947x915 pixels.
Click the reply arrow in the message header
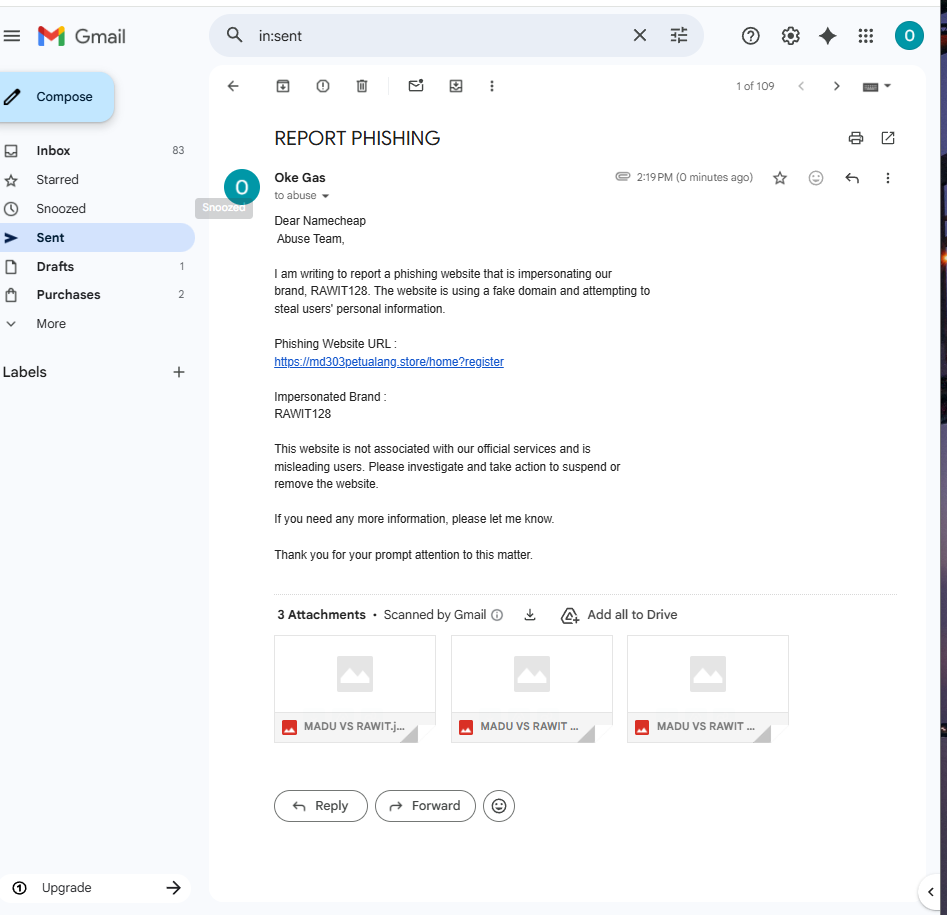click(852, 178)
